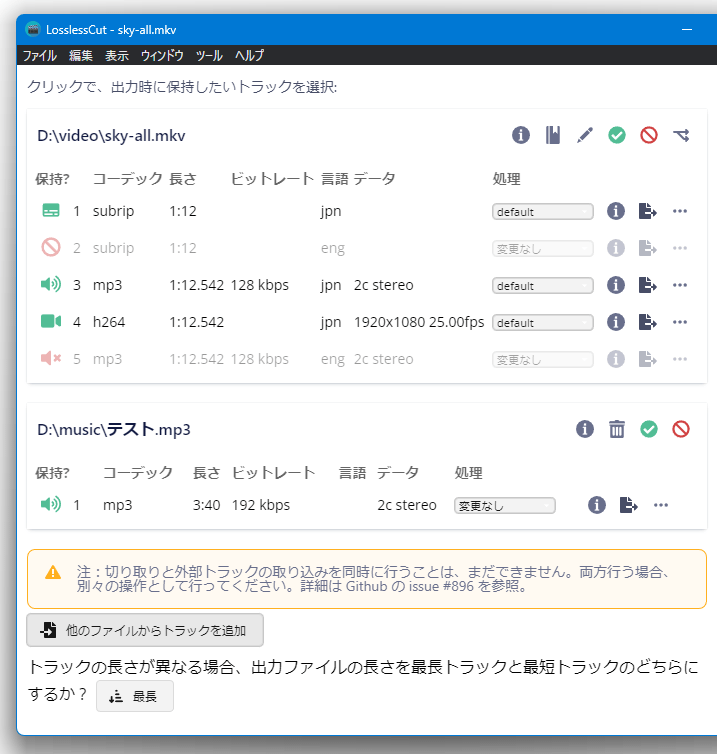Show info for track 2 subrip eng
The image size is (717, 754).
click(616, 248)
